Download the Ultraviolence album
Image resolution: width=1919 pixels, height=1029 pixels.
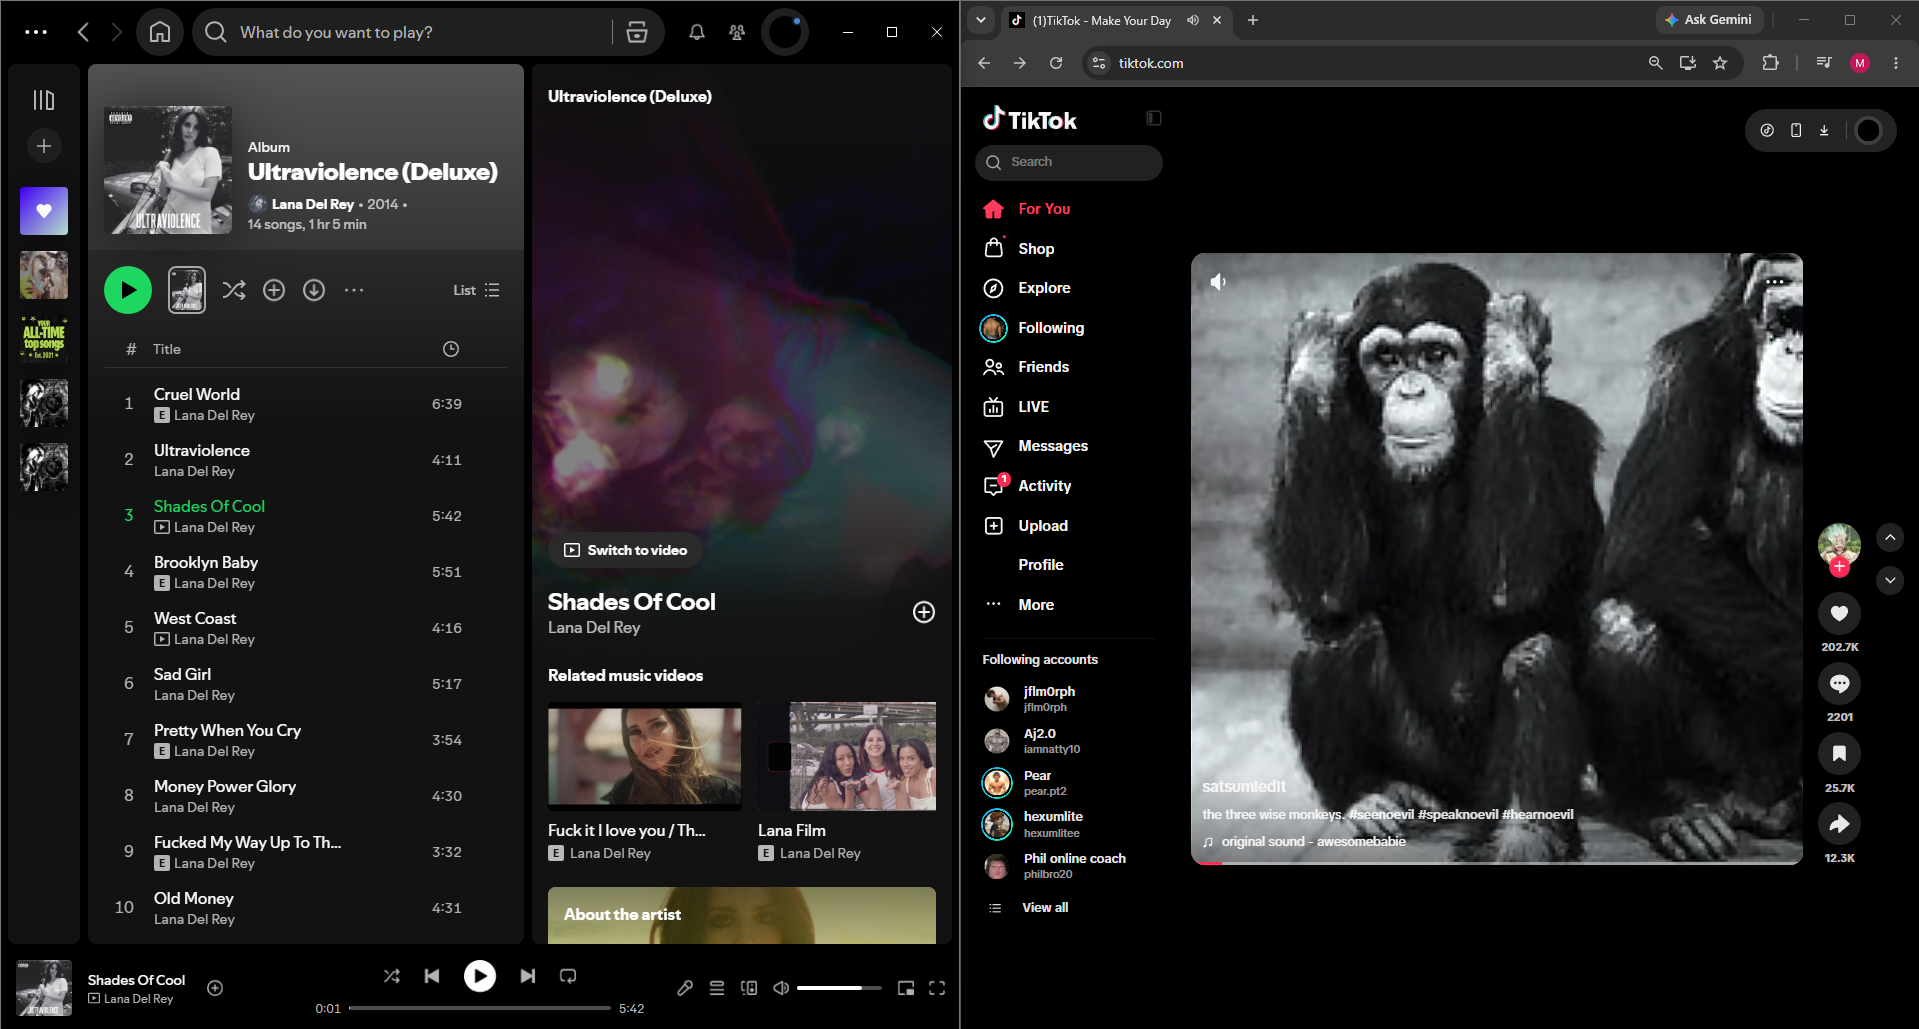point(314,290)
